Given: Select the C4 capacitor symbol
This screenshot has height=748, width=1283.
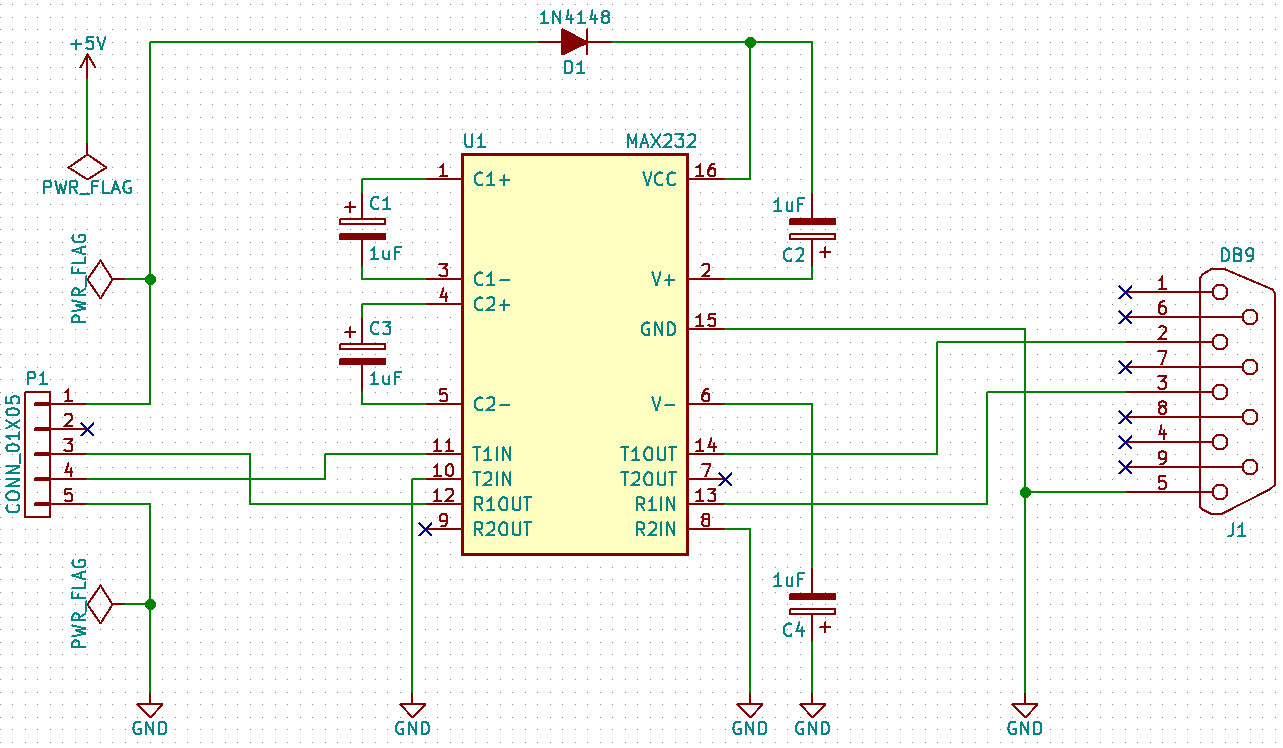Looking at the screenshot, I should 812,603.
